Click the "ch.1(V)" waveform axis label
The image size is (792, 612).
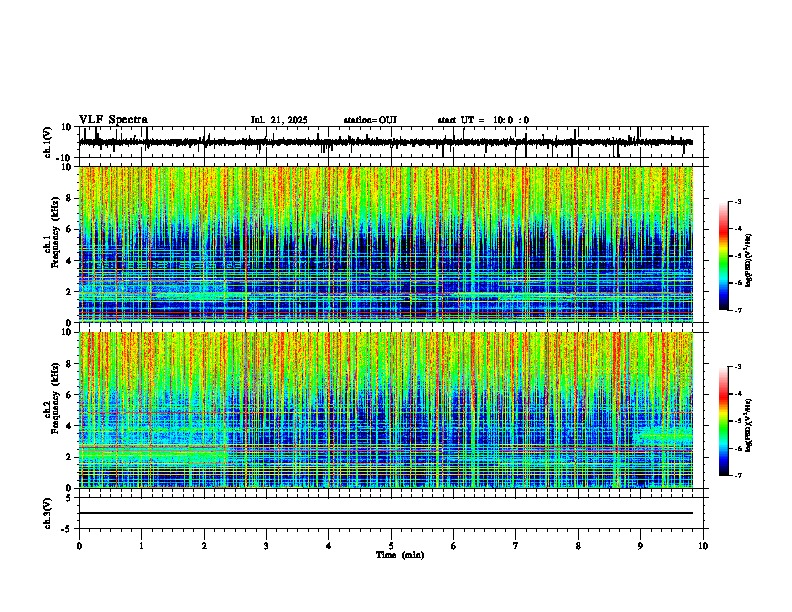pyautogui.click(x=48, y=142)
